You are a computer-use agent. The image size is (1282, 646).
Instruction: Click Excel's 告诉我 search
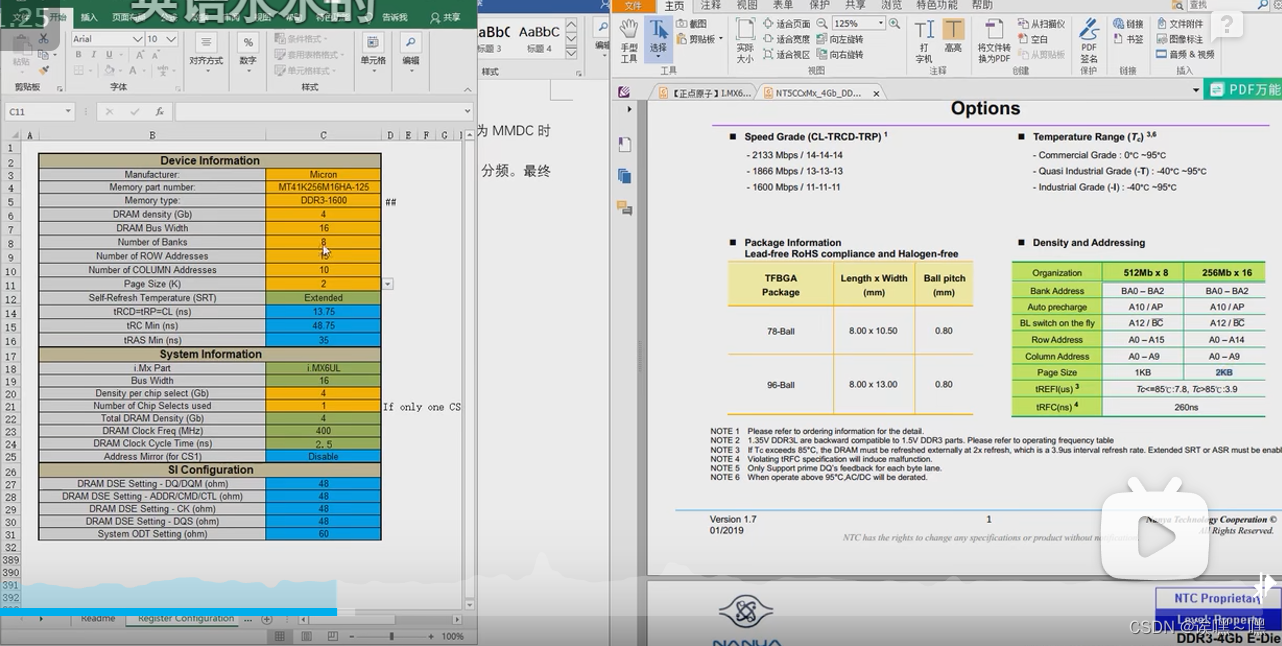395,17
